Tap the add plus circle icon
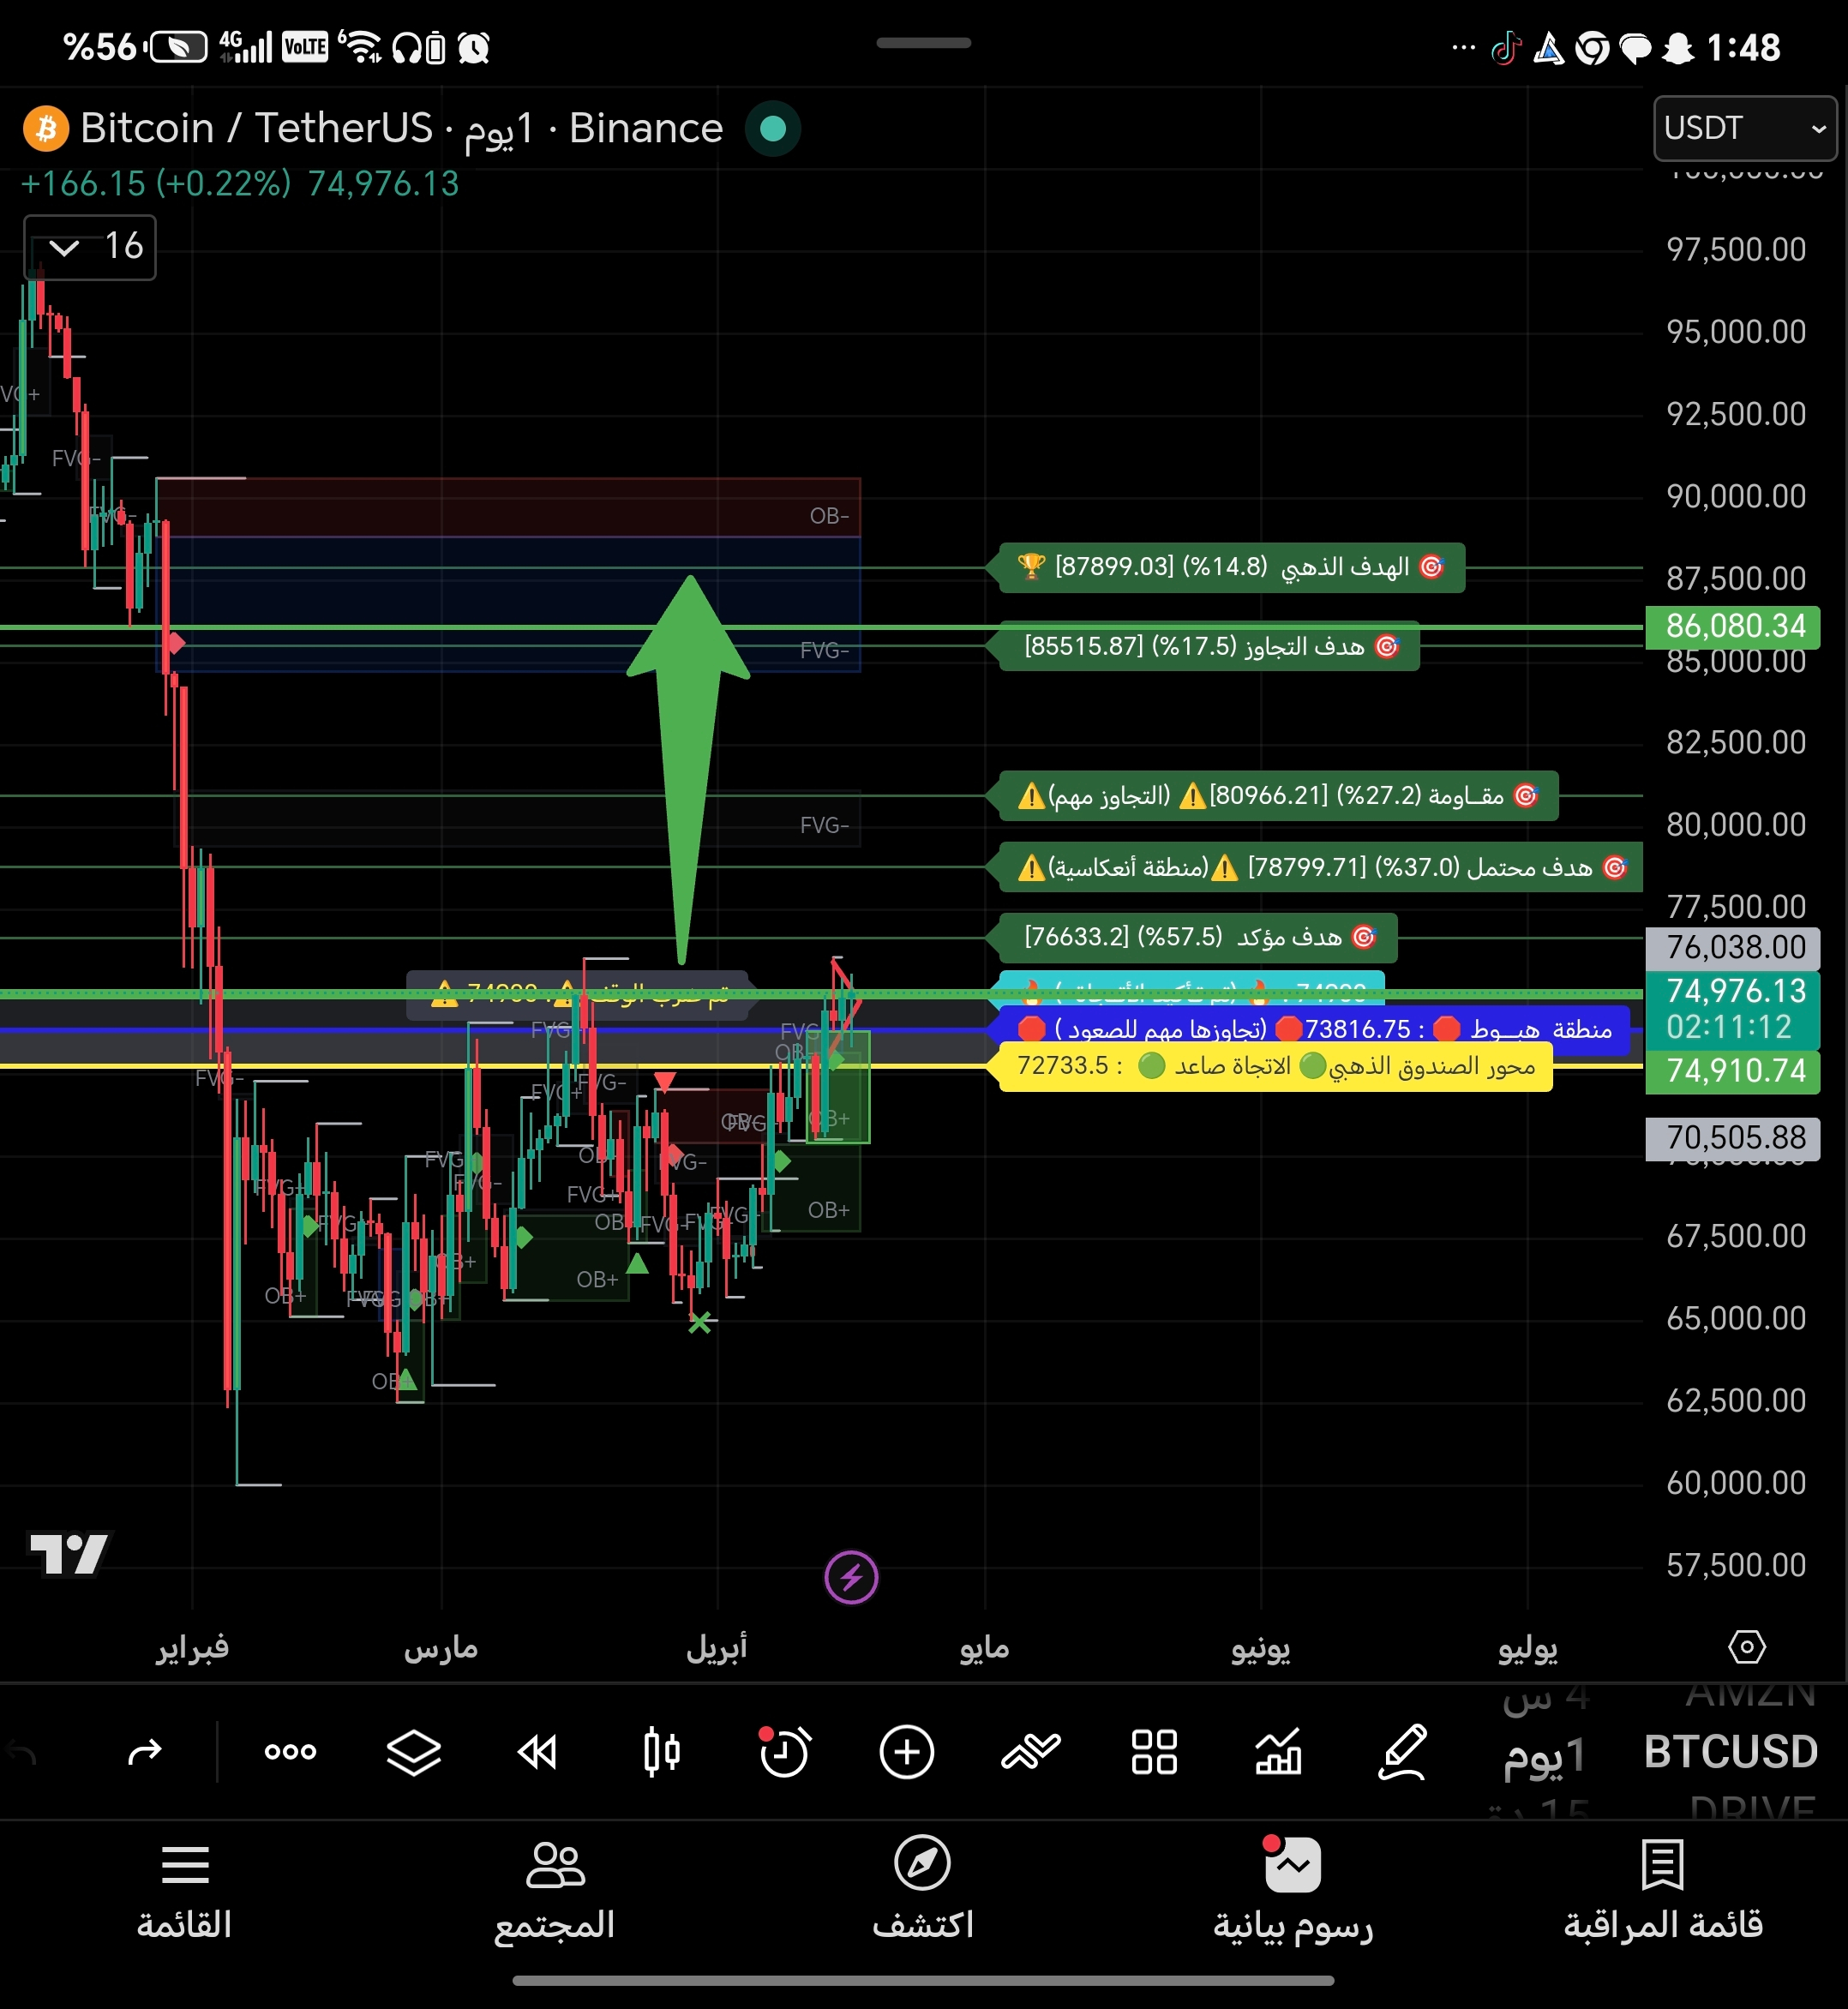1848x2009 pixels. click(x=907, y=1752)
